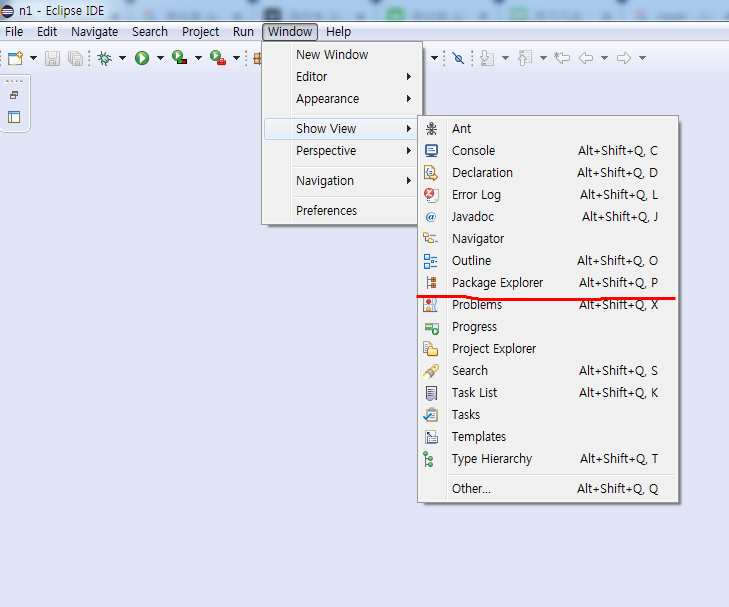Show the Declaration view
The width and height of the screenshot is (729, 607).
(x=548, y=172)
